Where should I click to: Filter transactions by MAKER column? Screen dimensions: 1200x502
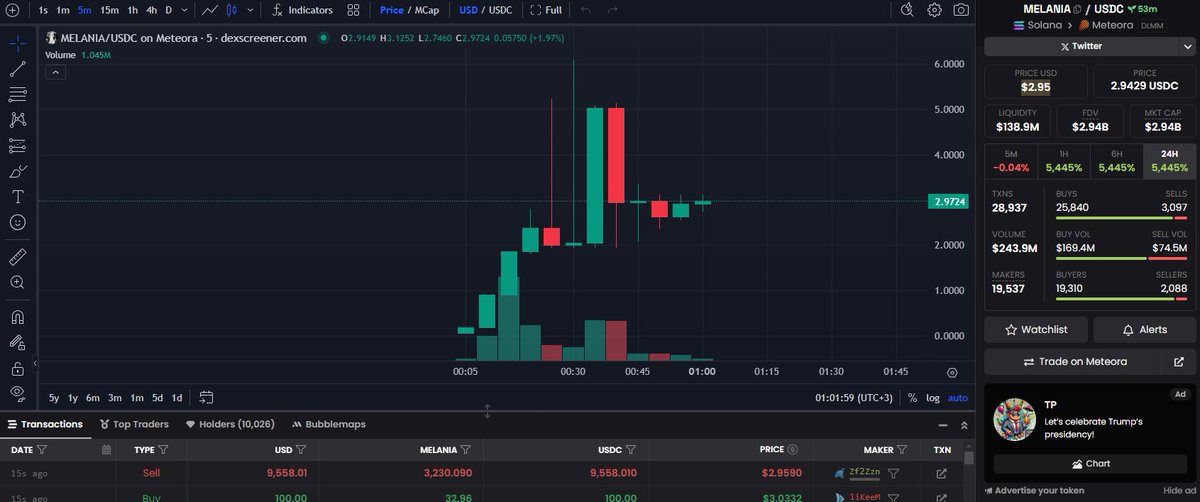(x=902, y=450)
